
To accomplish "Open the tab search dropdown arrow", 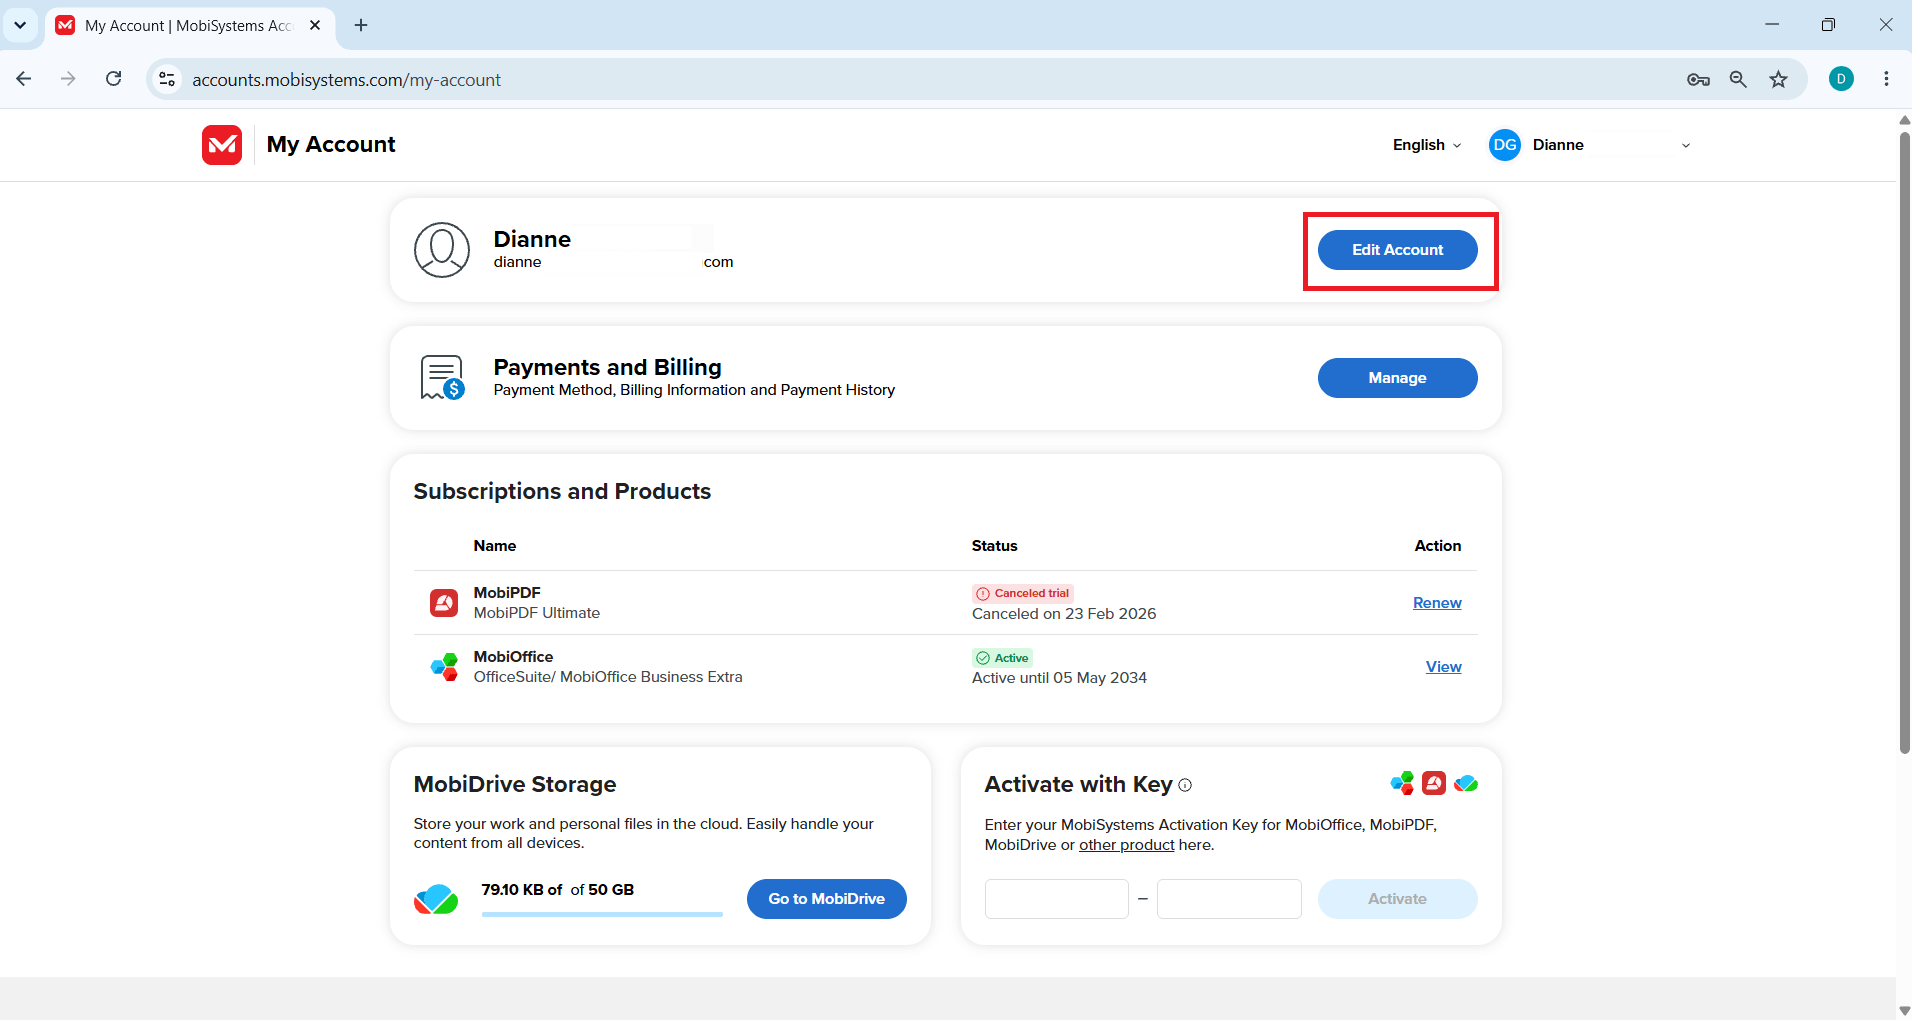I will click(x=20, y=25).
